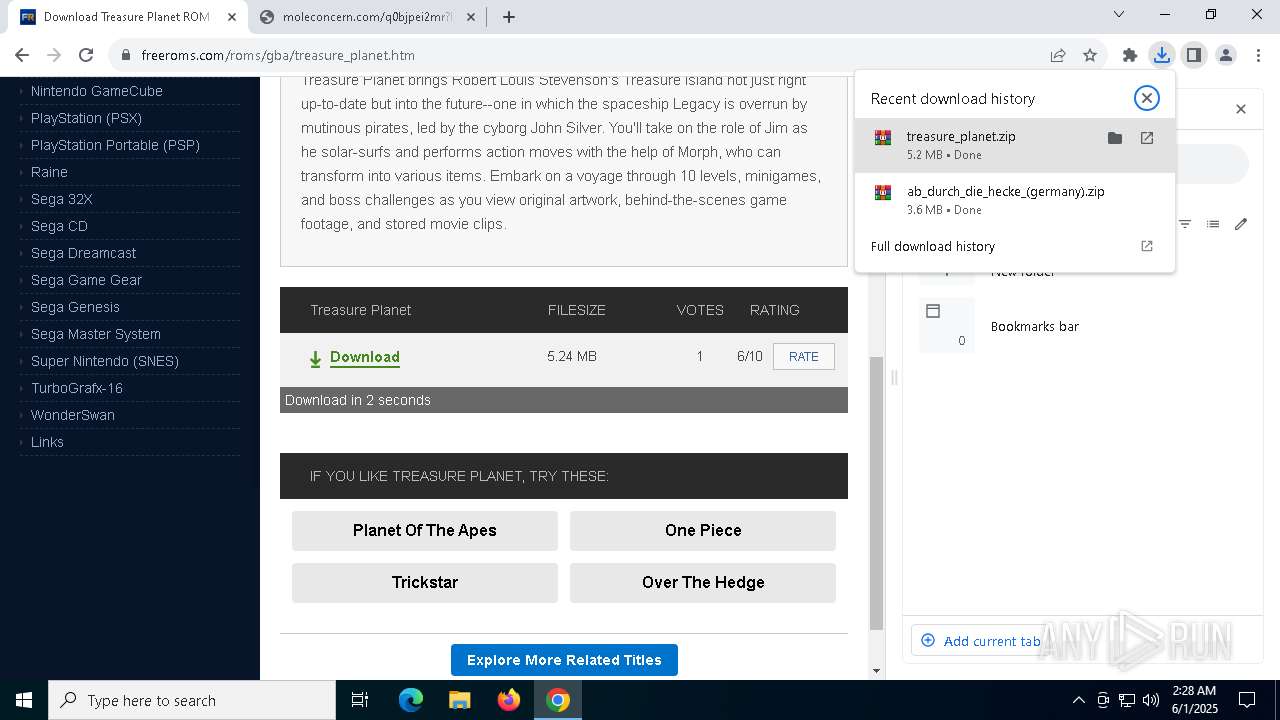Click the scrollbar down arrow
This screenshot has height=720, width=1280.
coord(876,671)
